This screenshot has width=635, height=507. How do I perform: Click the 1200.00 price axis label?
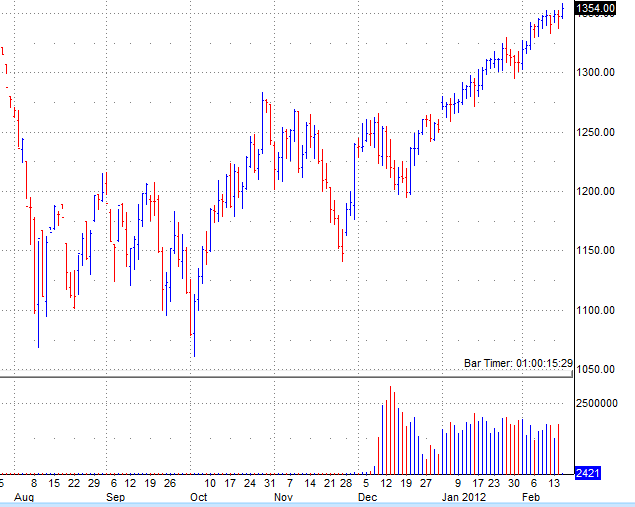point(596,191)
